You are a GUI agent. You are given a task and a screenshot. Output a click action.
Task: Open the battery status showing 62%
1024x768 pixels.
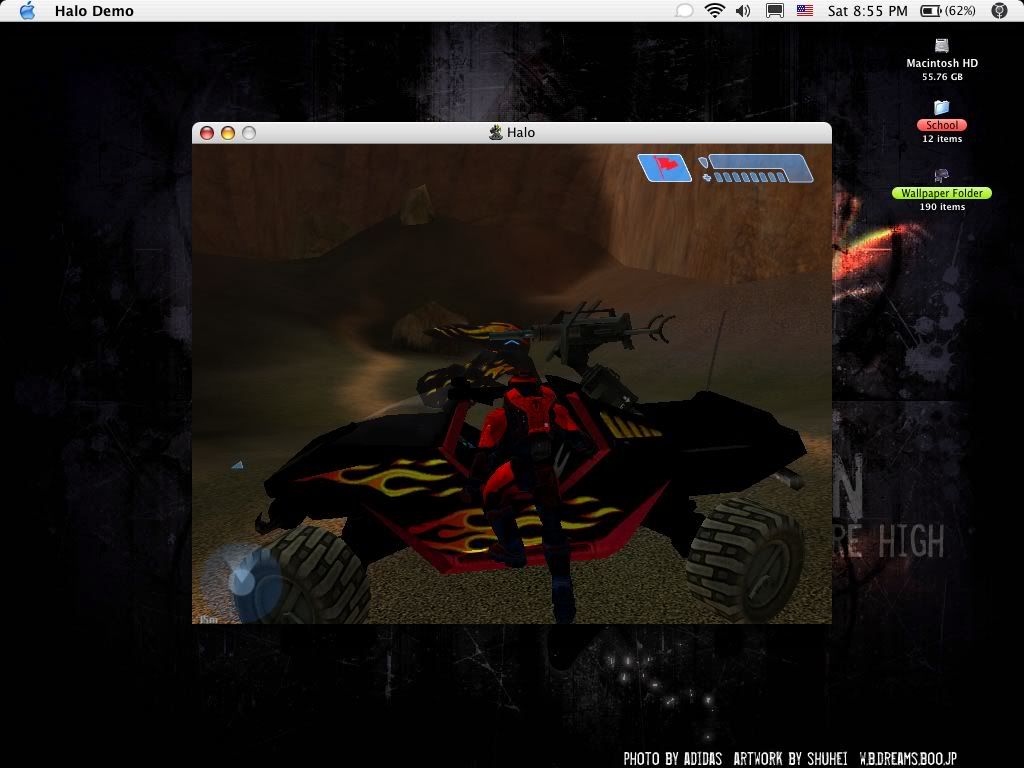(x=948, y=10)
